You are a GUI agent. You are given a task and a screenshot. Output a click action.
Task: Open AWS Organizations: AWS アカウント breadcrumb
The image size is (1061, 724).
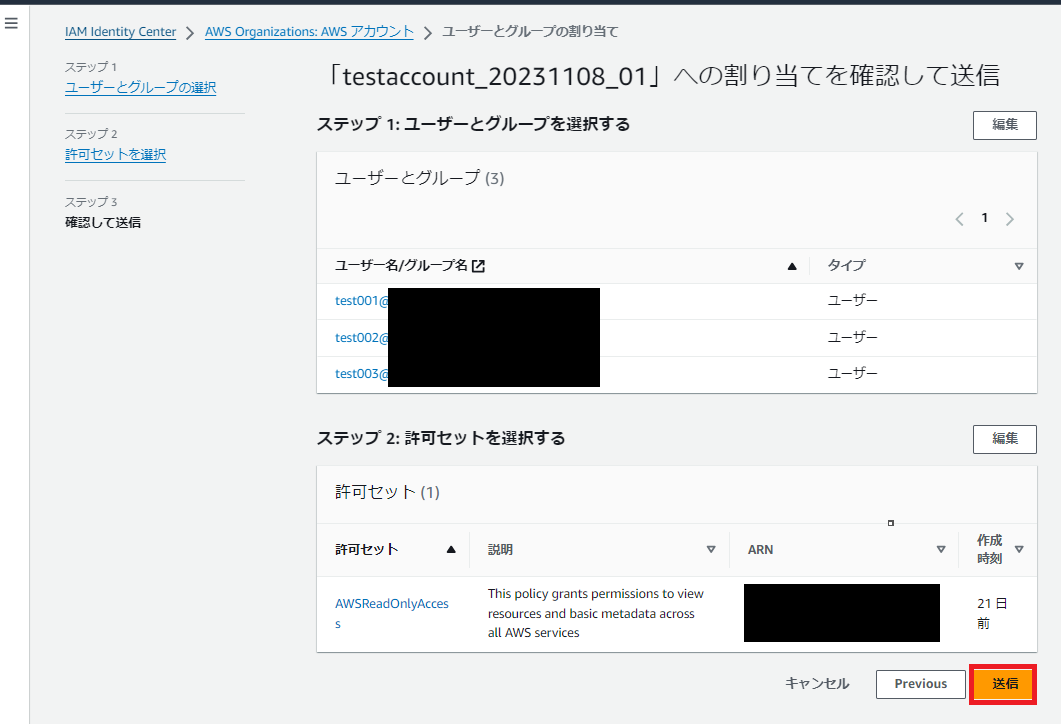(x=309, y=32)
